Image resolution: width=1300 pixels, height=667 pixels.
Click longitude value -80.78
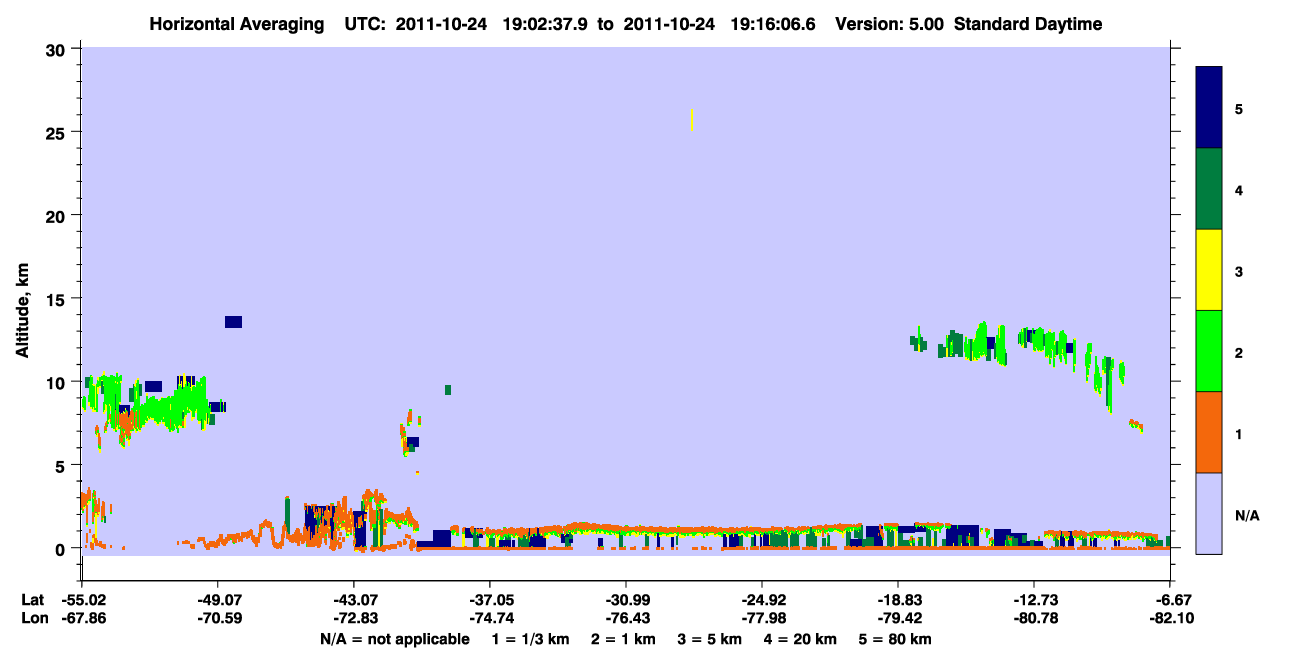pos(1034,618)
